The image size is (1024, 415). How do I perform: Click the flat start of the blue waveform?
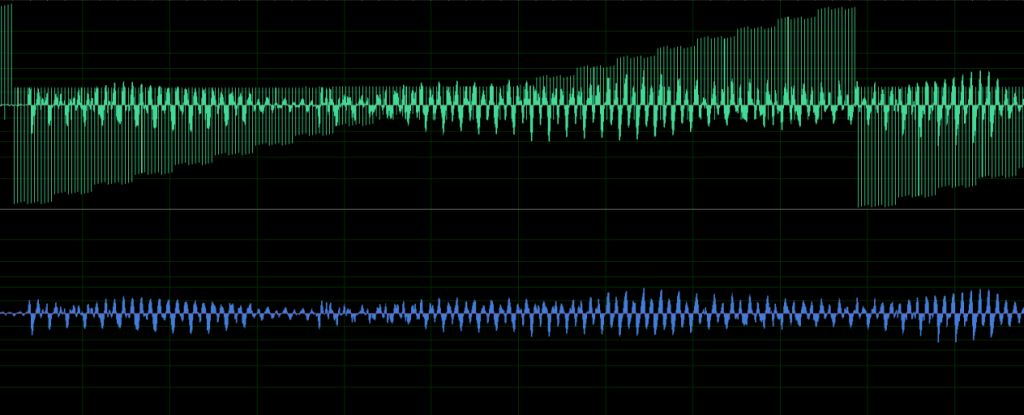(10, 313)
